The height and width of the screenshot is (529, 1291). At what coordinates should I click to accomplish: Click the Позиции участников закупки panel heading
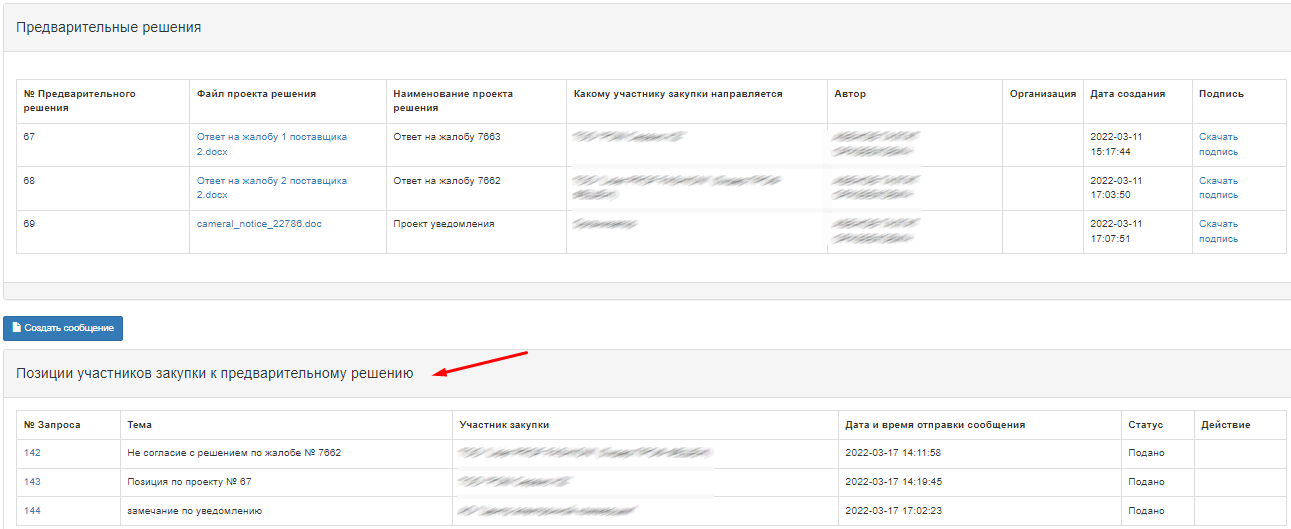pos(214,374)
